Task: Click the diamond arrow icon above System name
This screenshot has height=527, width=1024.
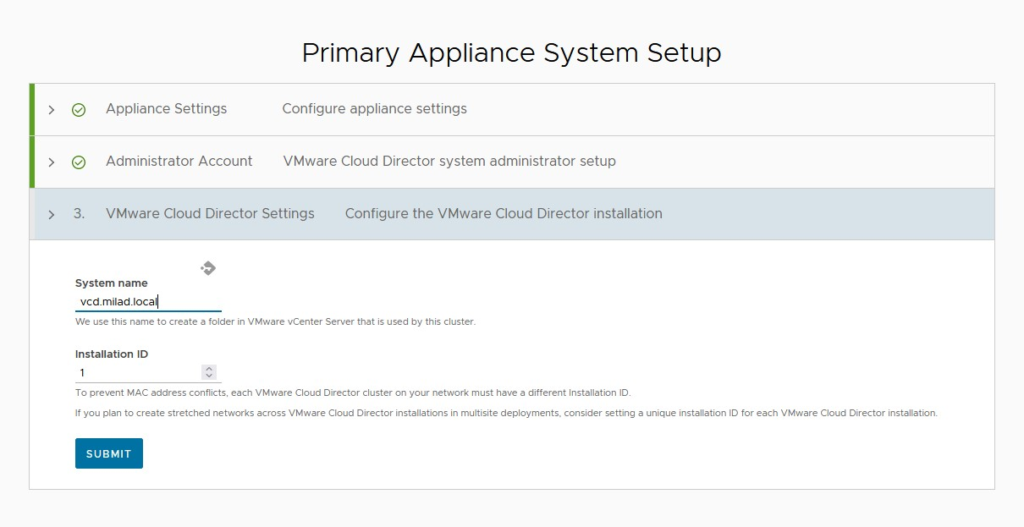Action: tap(208, 268)
